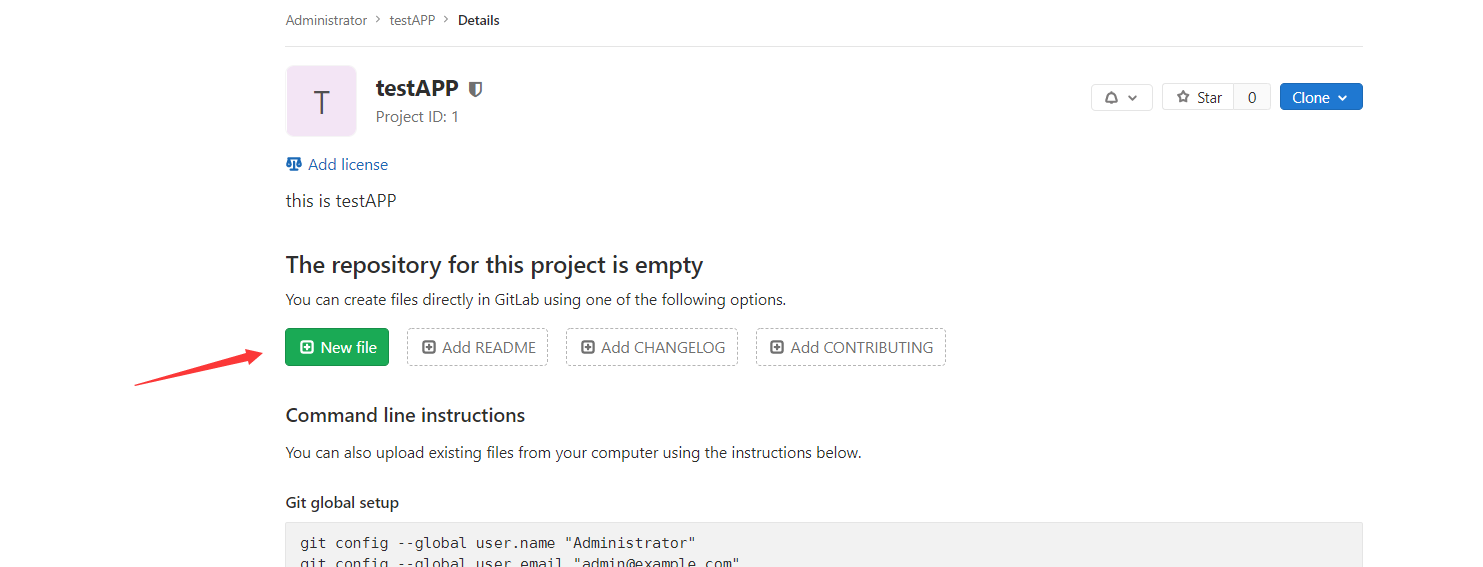Click the New file button

(x=337, y=347)
